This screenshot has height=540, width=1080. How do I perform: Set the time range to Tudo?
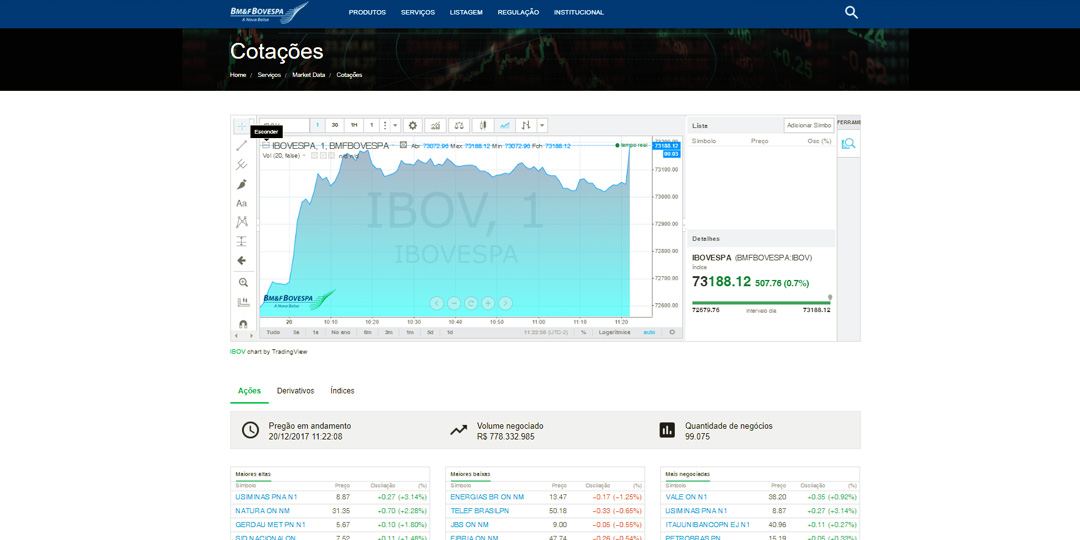[x=273, y=332]
